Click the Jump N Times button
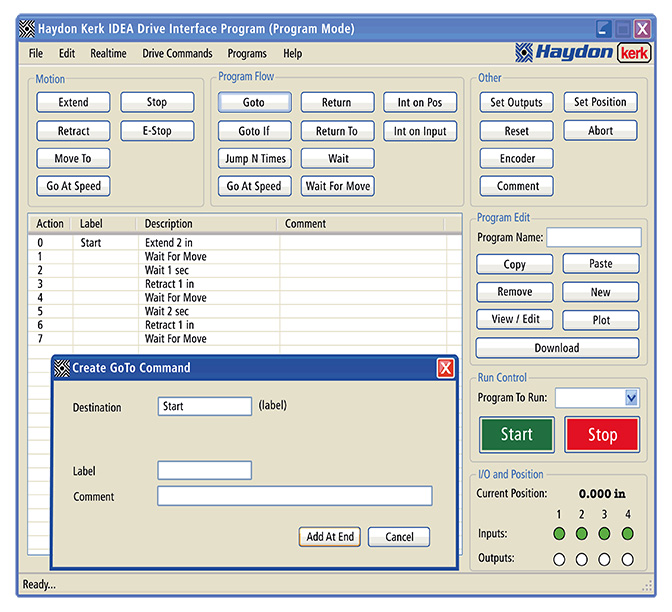The width and height of the screenshot is (672, 612). (254, 158)
